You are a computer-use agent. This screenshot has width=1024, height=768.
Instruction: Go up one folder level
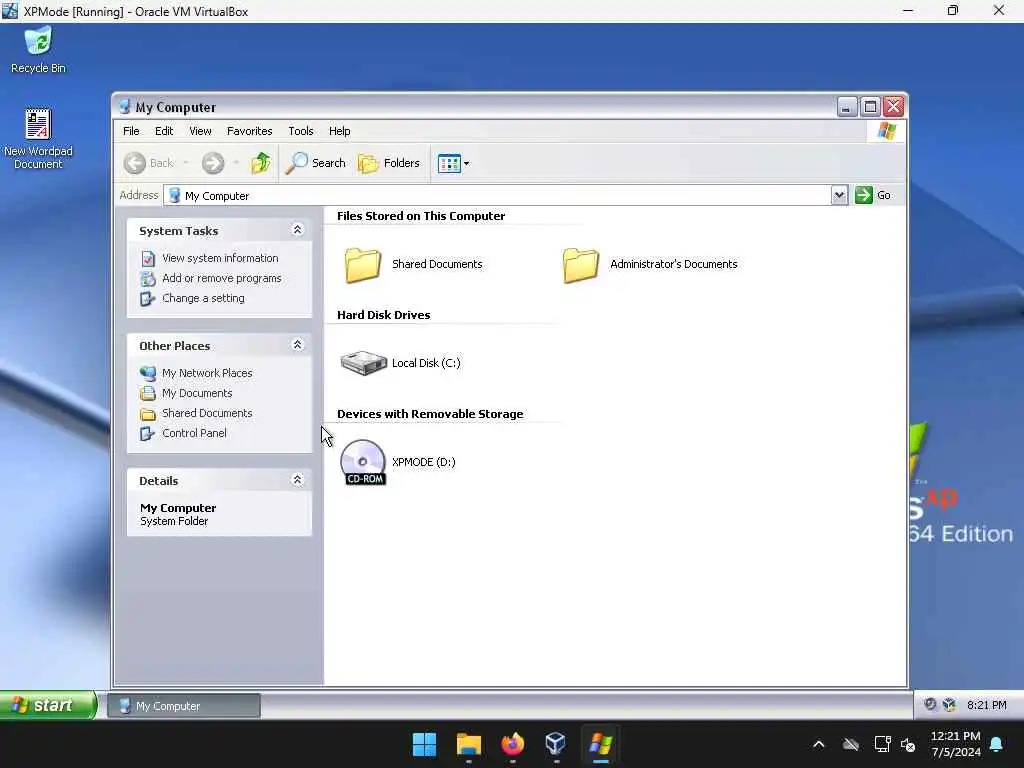coord(261,163)
